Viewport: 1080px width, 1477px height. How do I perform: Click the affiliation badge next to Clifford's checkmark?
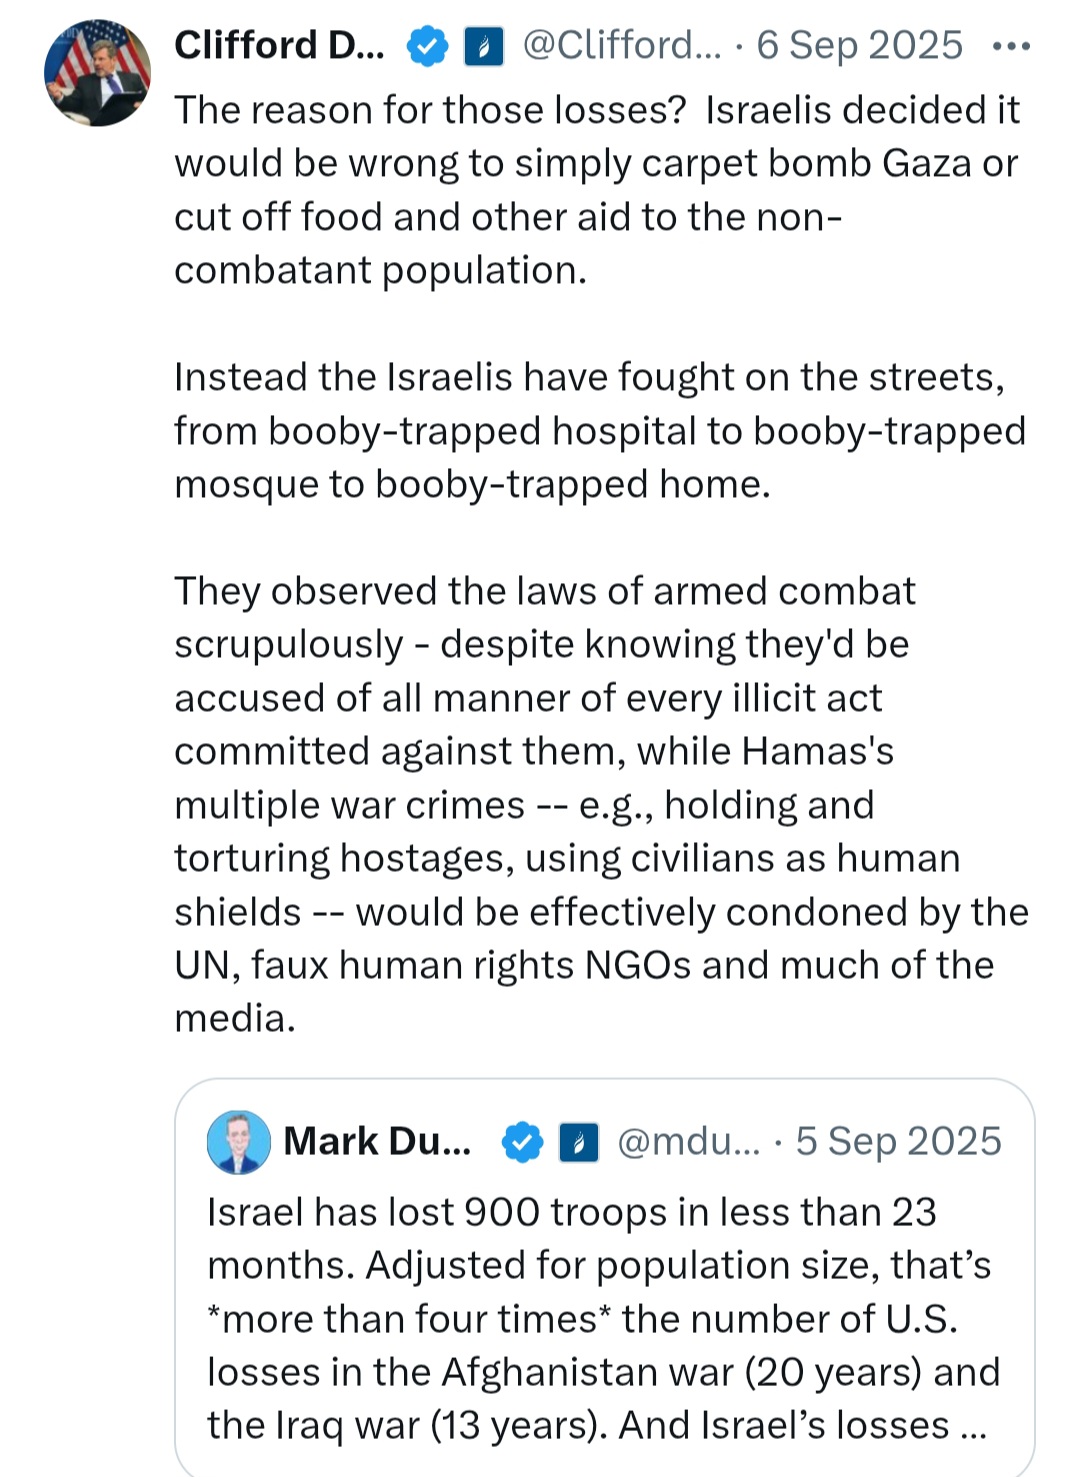(484, 47)
